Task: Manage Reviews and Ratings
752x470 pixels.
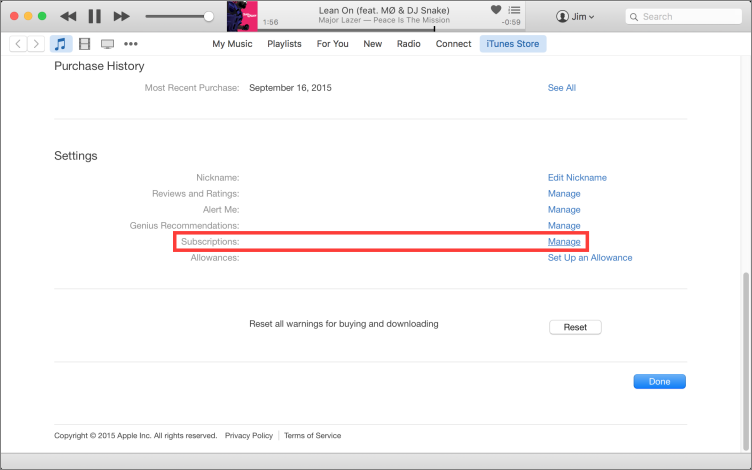Action: click(x=564, y=194)
